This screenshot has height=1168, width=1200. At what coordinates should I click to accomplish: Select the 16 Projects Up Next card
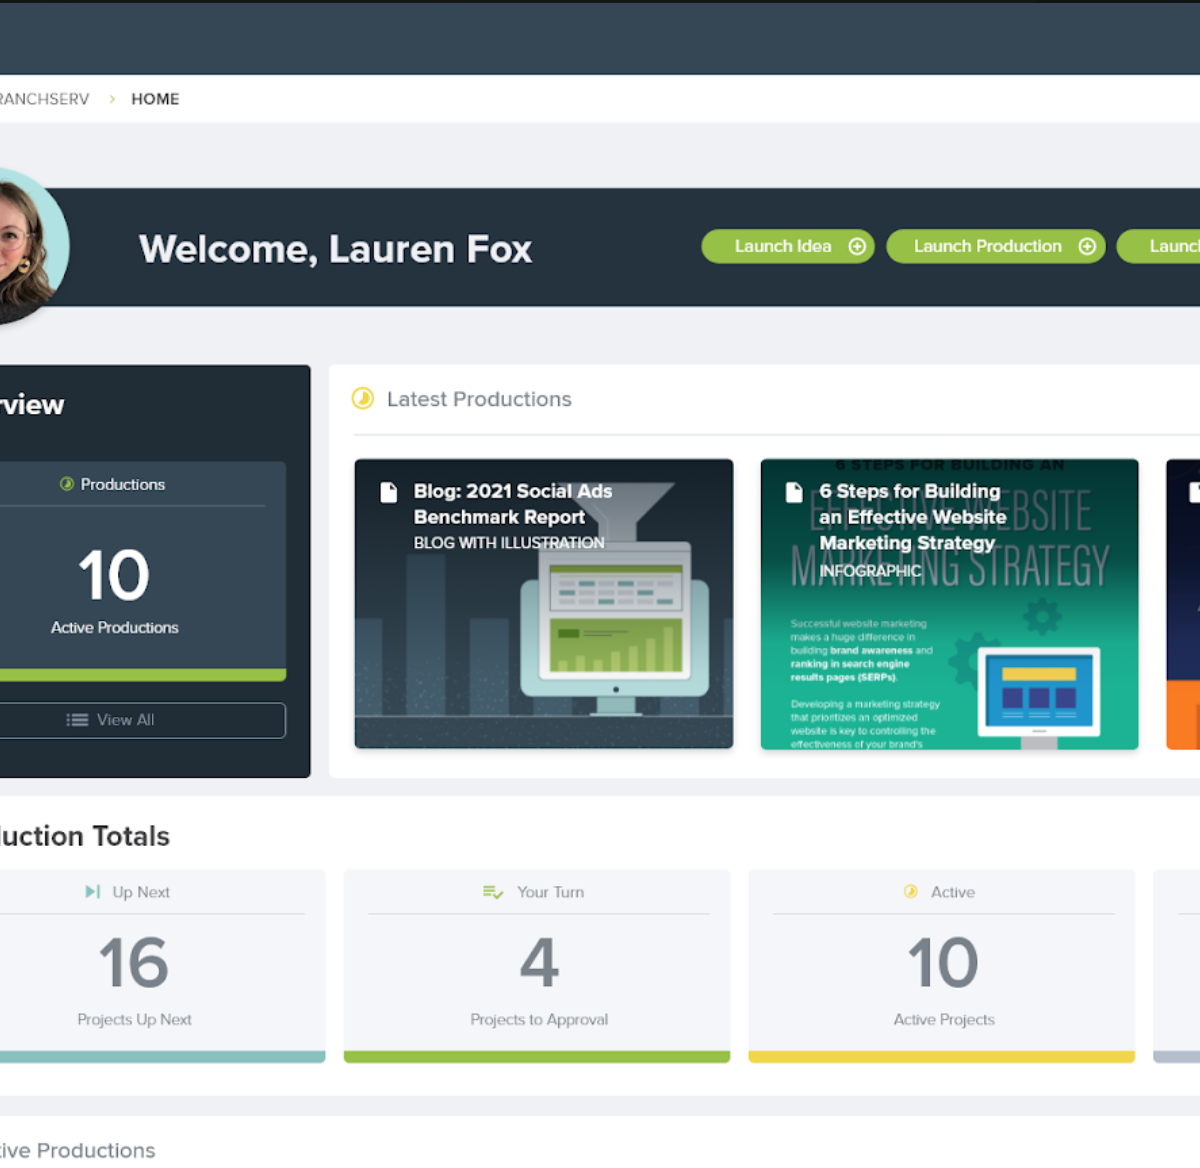150,965
